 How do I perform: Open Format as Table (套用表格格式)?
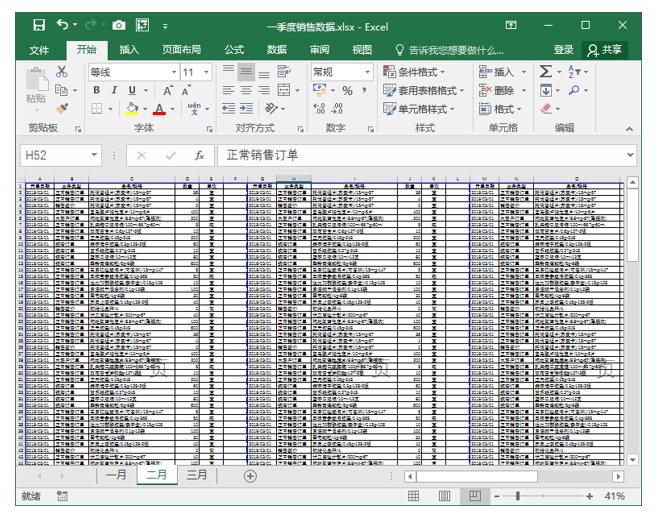pos(424,90)
